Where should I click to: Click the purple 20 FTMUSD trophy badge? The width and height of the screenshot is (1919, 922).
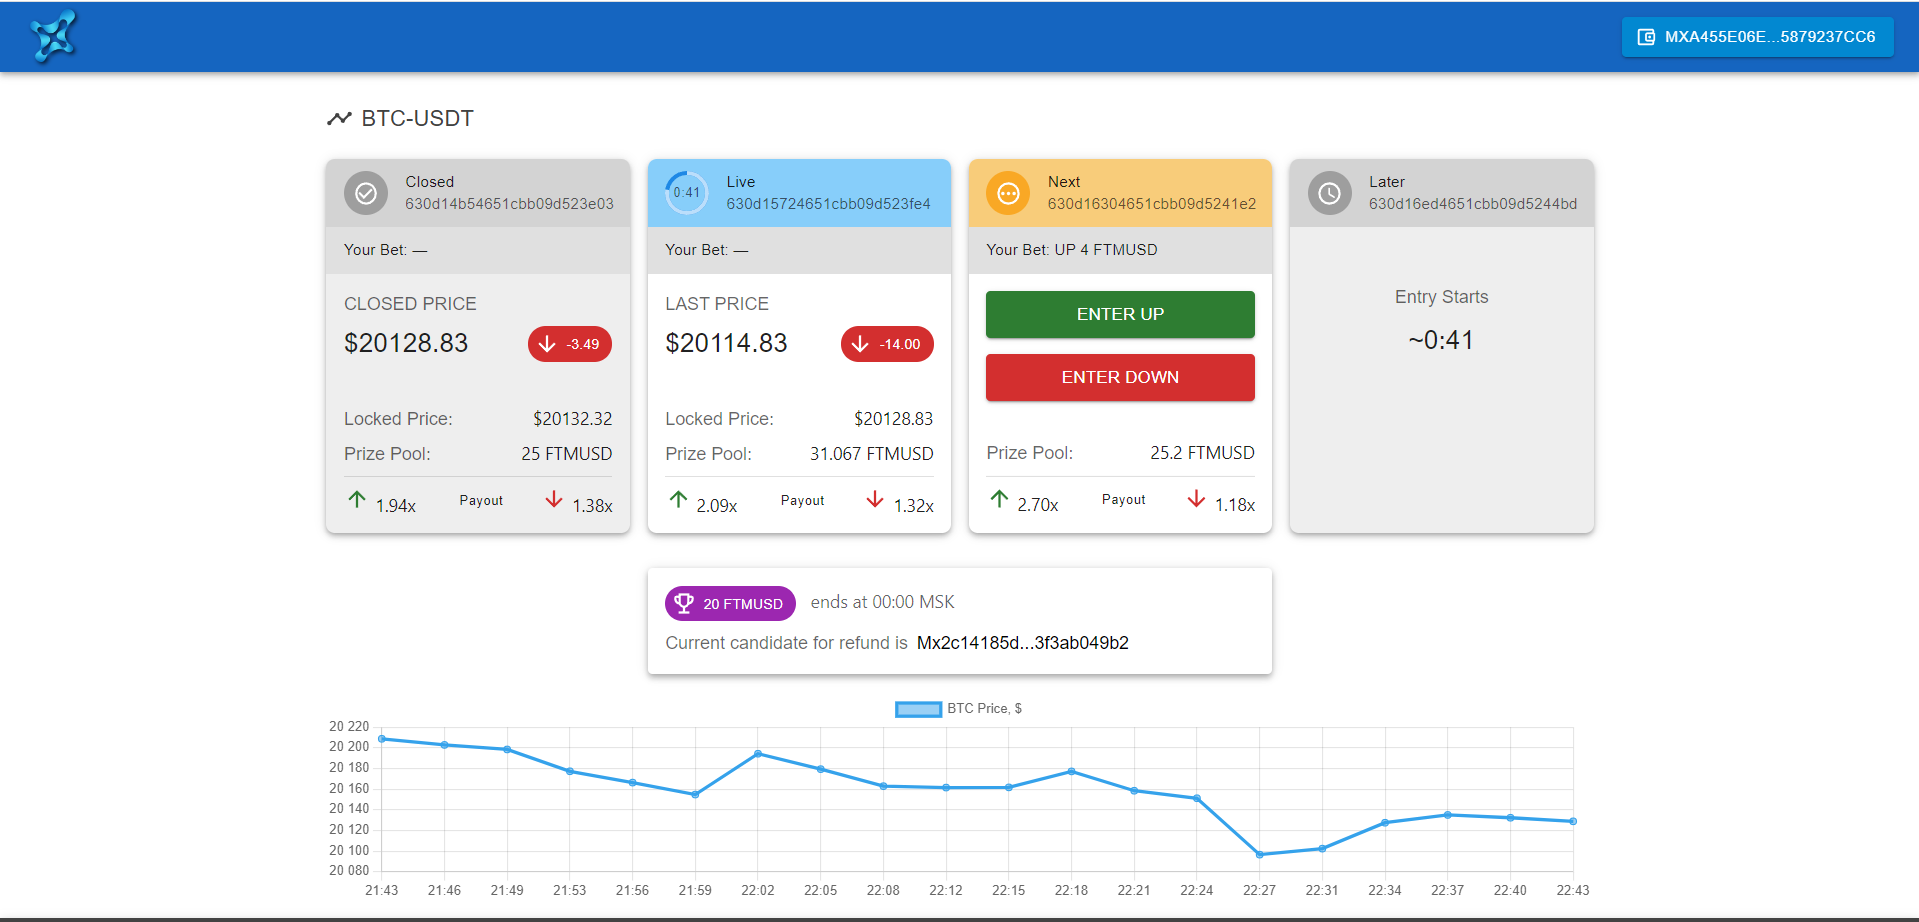(x=730, y=603)
